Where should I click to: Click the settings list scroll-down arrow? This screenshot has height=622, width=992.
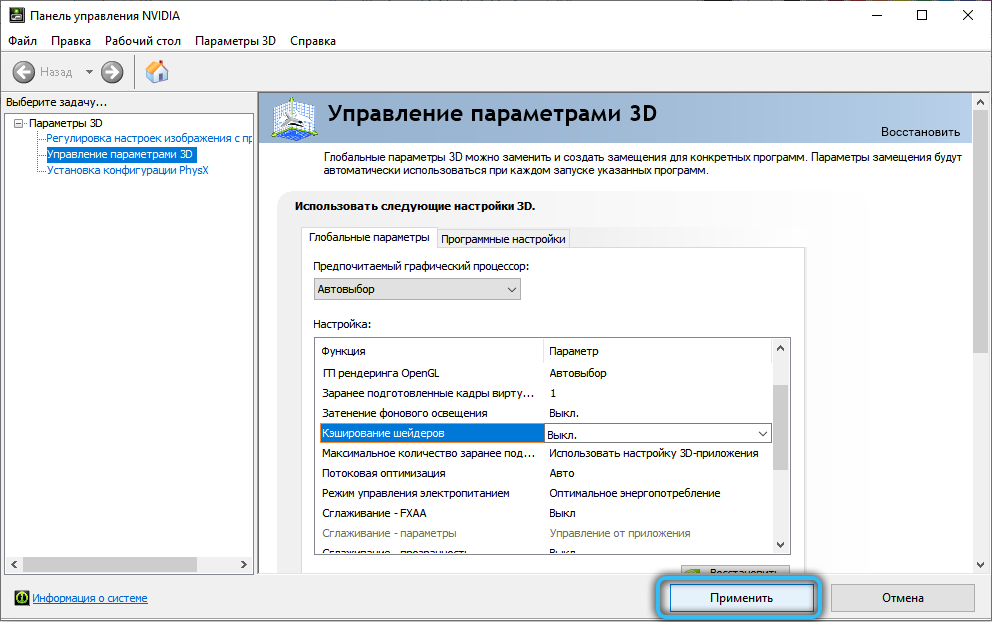pyautogui.click(x=780, y=545)
